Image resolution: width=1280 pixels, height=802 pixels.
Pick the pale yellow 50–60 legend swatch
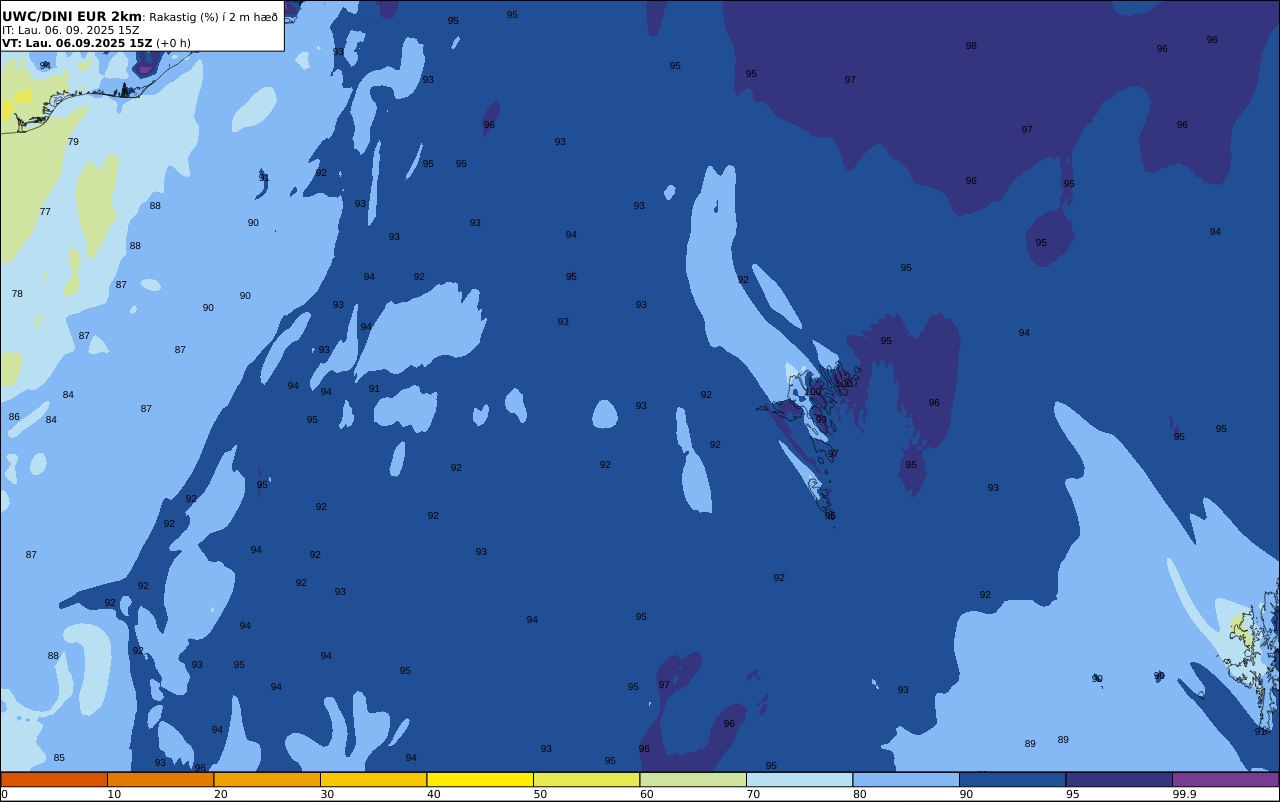(x=586, y=779)
